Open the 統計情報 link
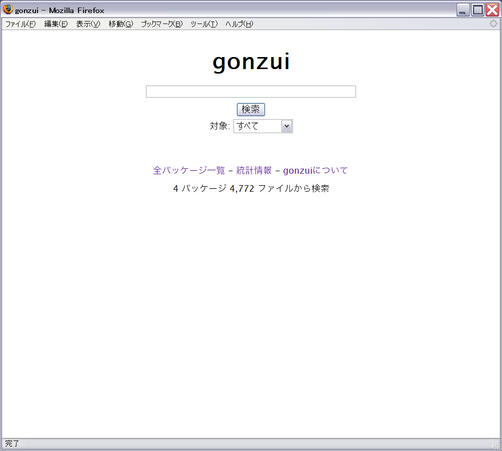 click(254, 170)
